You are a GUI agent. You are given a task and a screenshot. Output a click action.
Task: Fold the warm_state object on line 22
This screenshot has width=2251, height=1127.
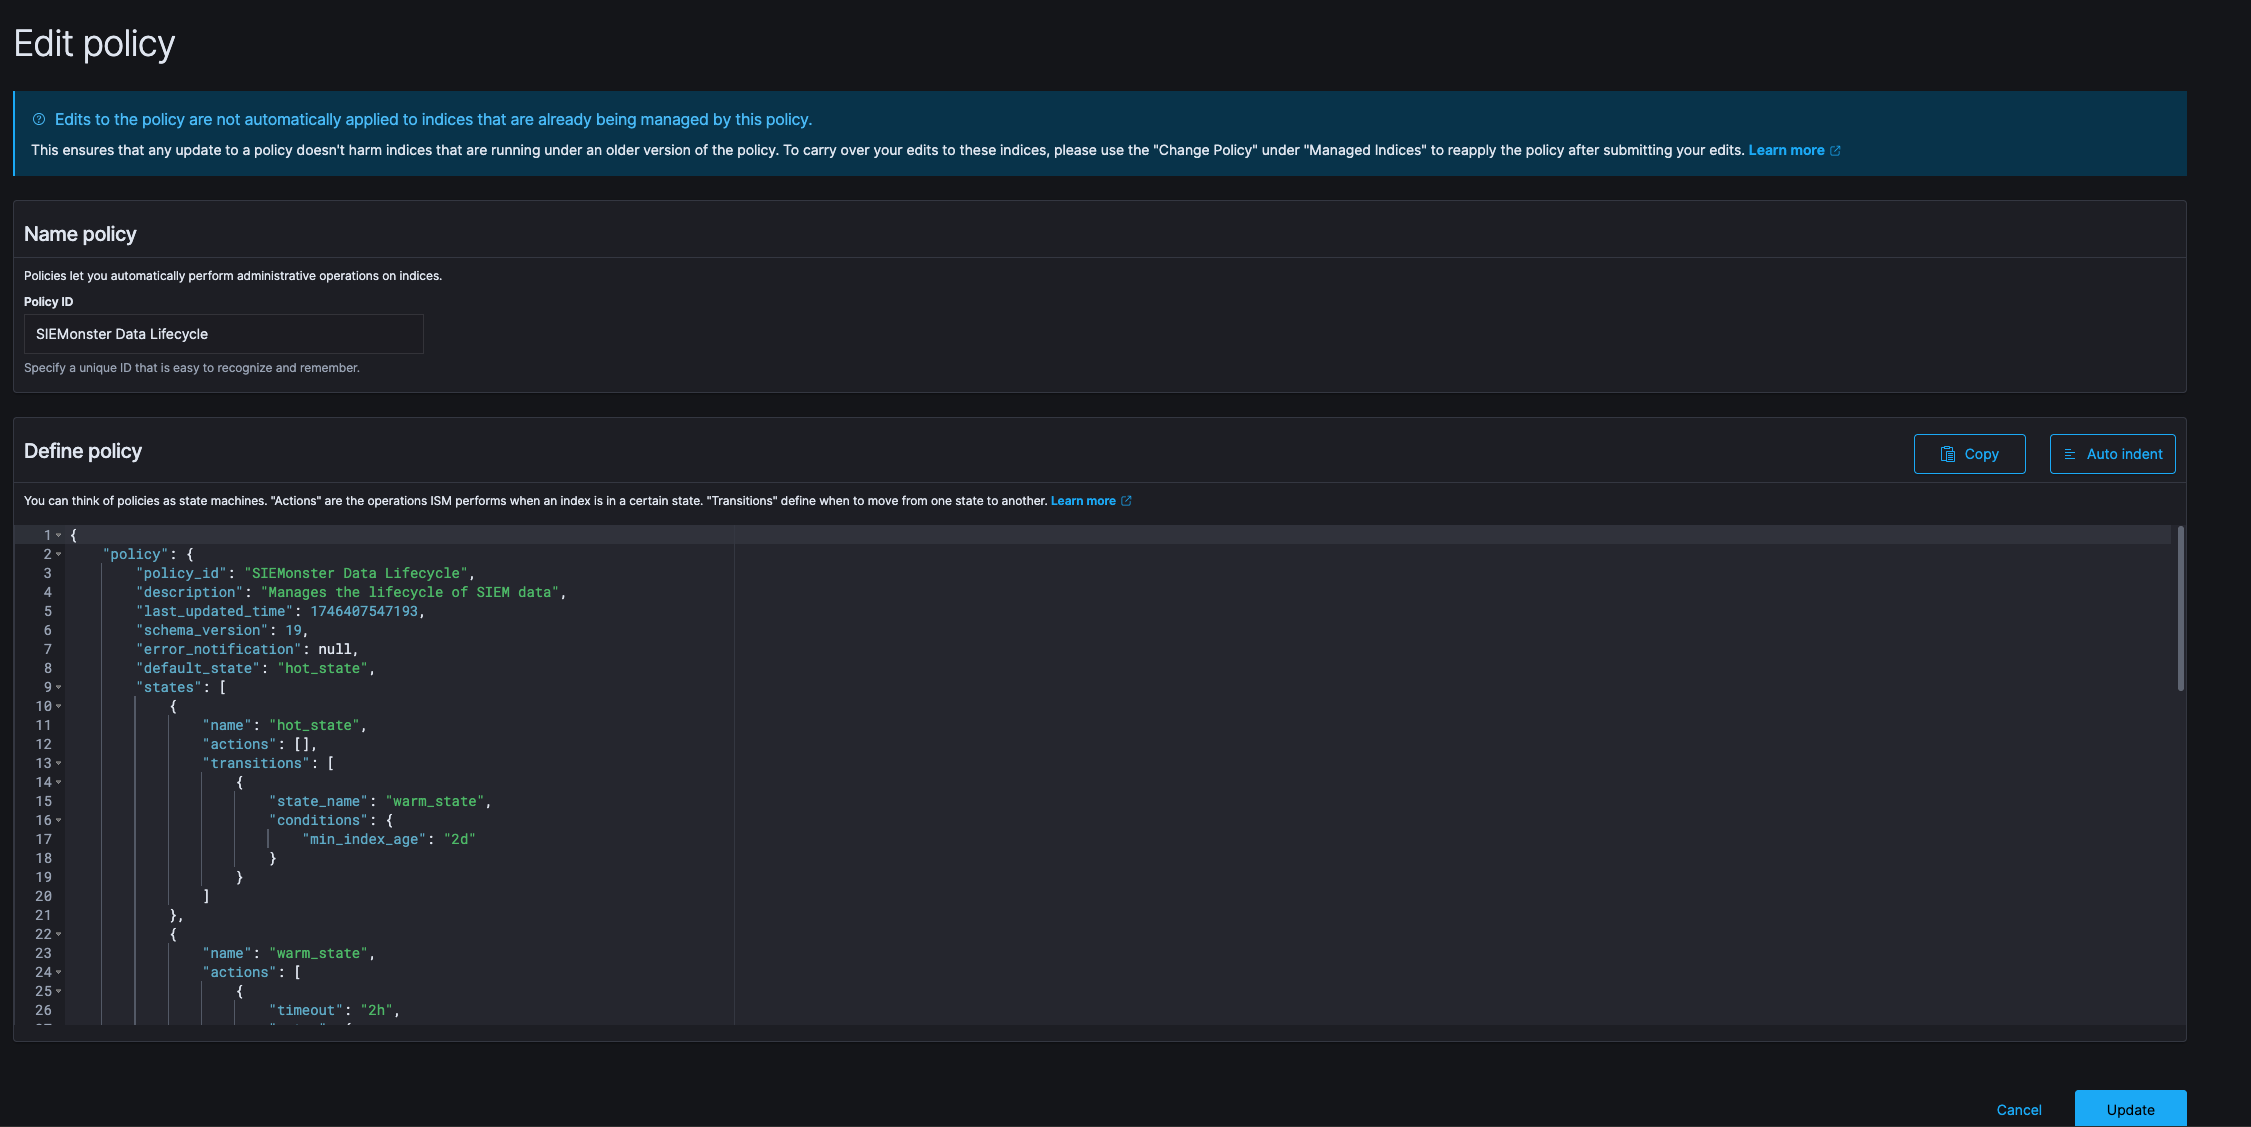59,934
